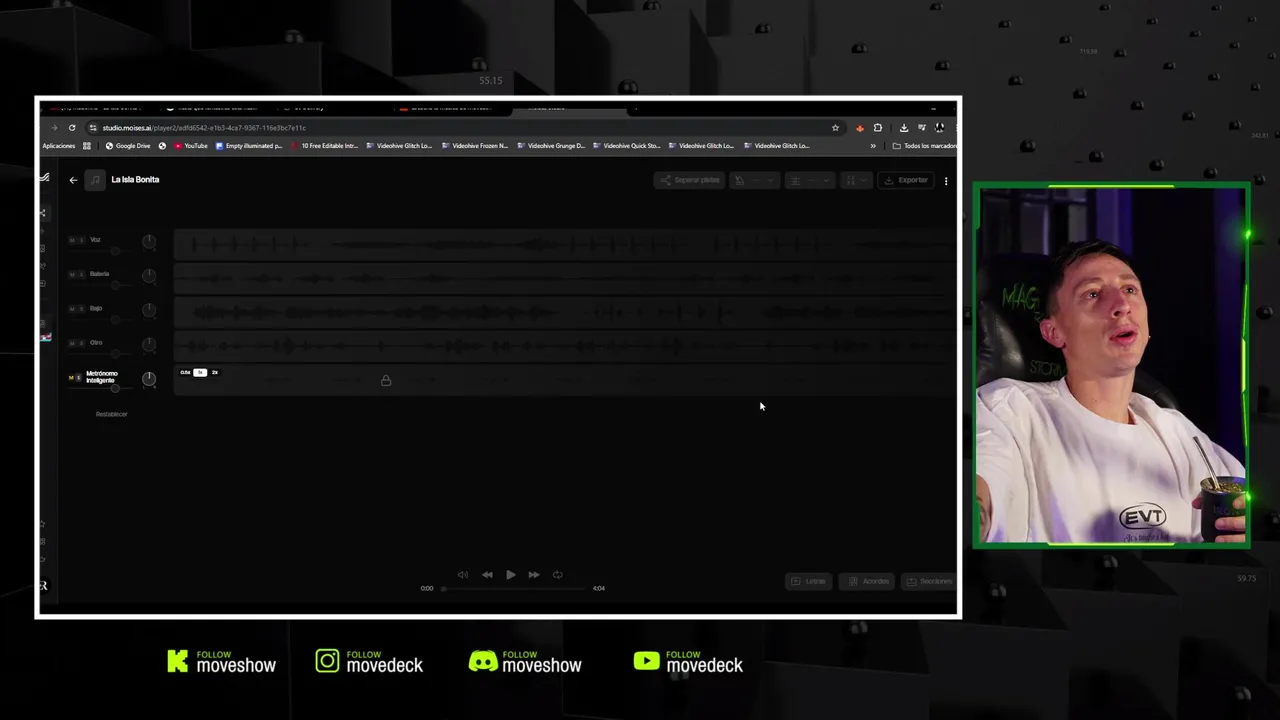Open the grid layout dropdown in toolbar
Image resolution: width=1280 pixels, height=720 pixels.
coord(856,180)
